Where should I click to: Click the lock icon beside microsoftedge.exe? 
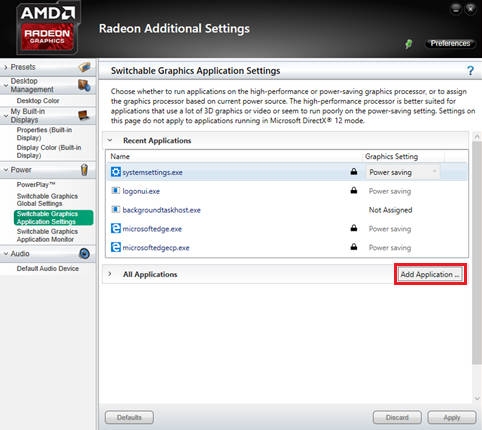coord(354,228)
